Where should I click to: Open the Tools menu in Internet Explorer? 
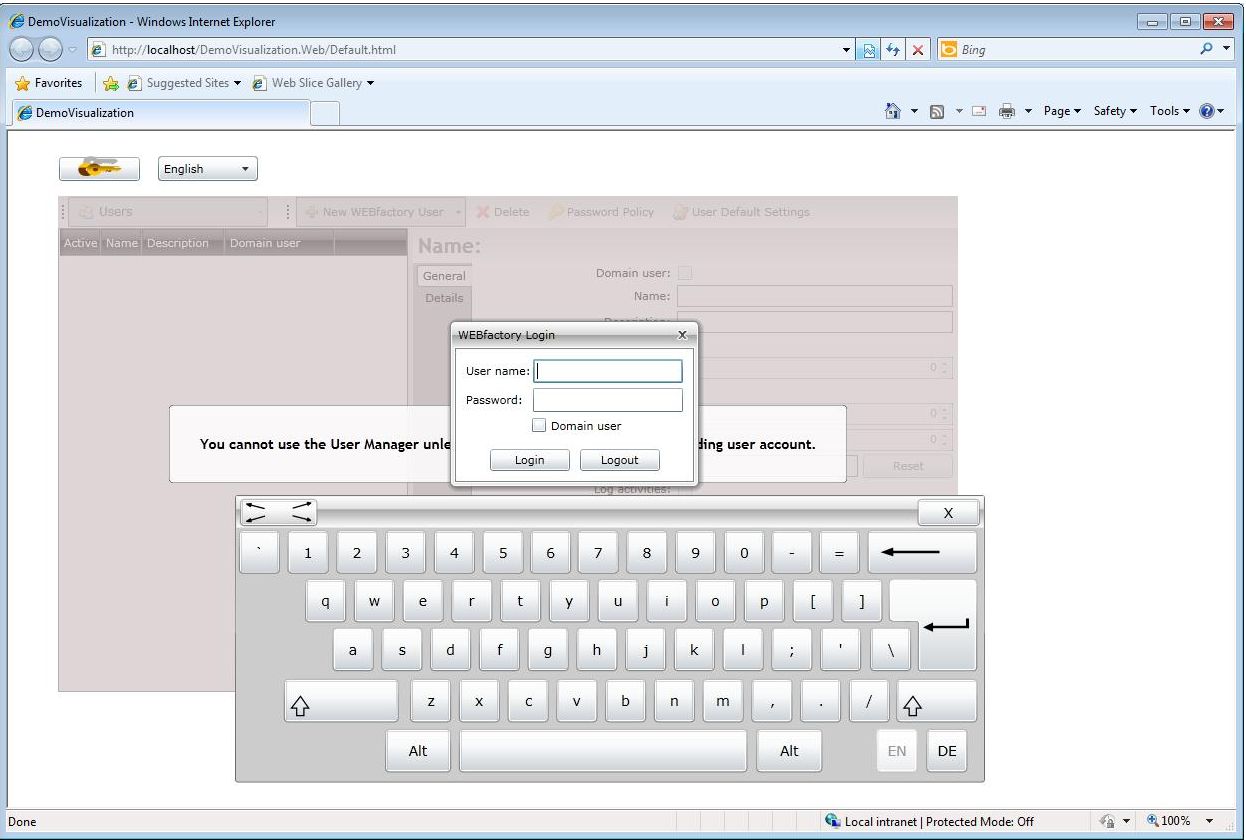[1168, 111]
